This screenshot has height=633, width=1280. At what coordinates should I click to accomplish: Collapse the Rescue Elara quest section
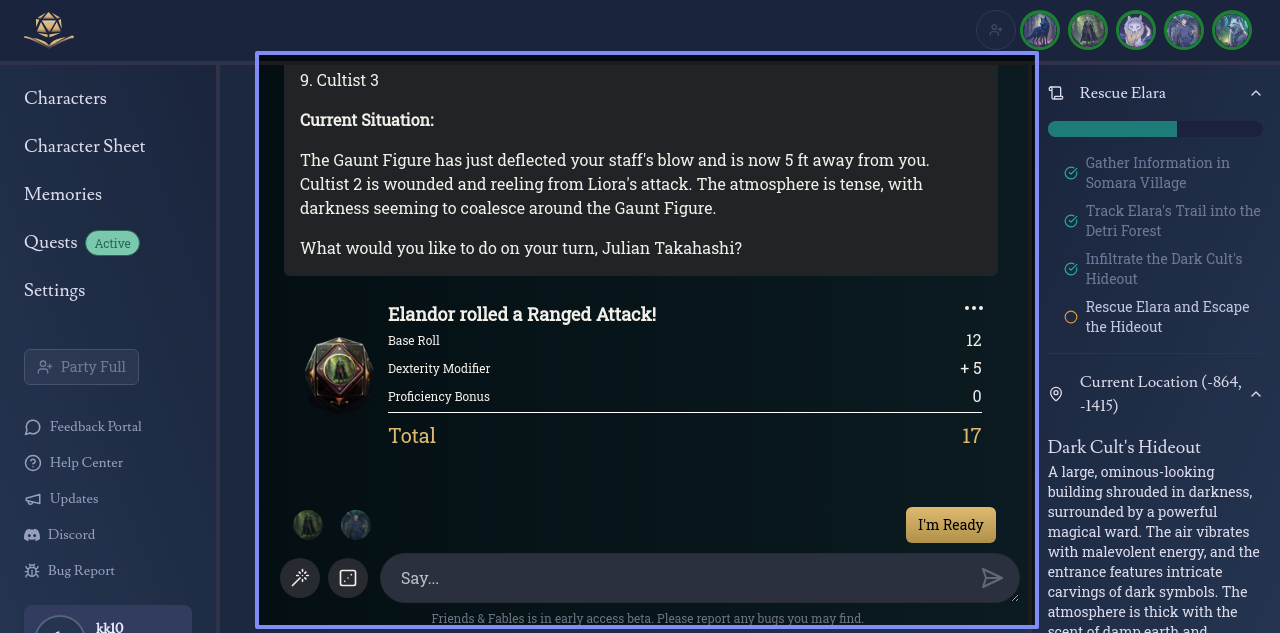[x=1256, y=93]
